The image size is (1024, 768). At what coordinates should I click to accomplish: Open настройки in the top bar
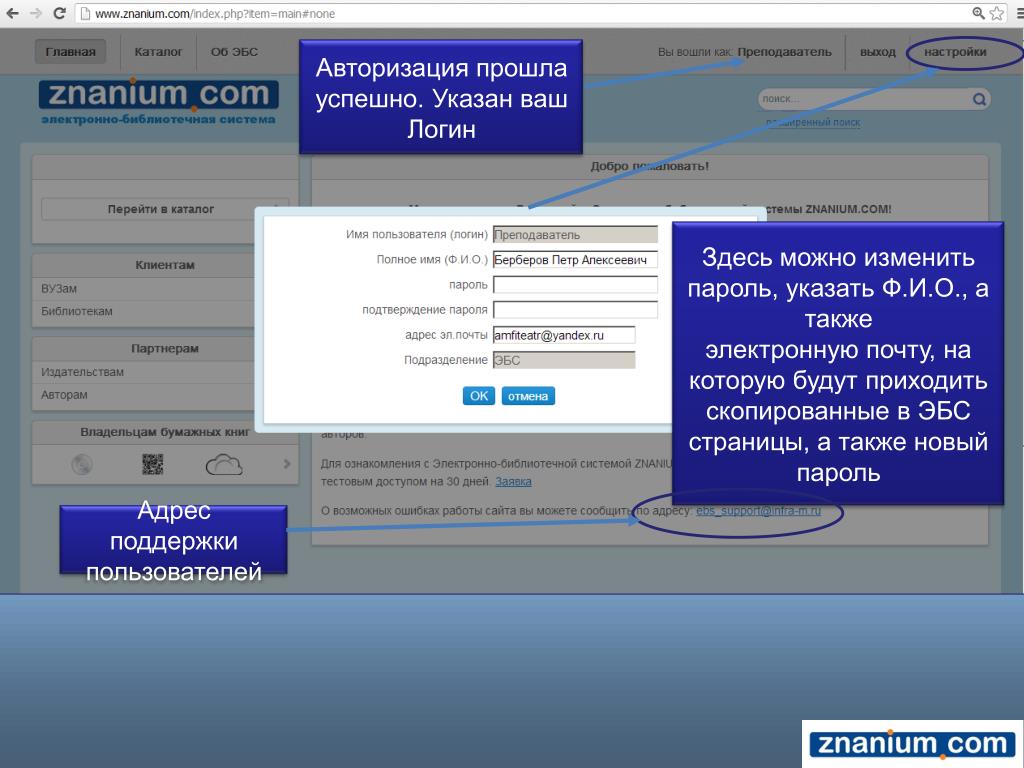[x=955, y=52]
